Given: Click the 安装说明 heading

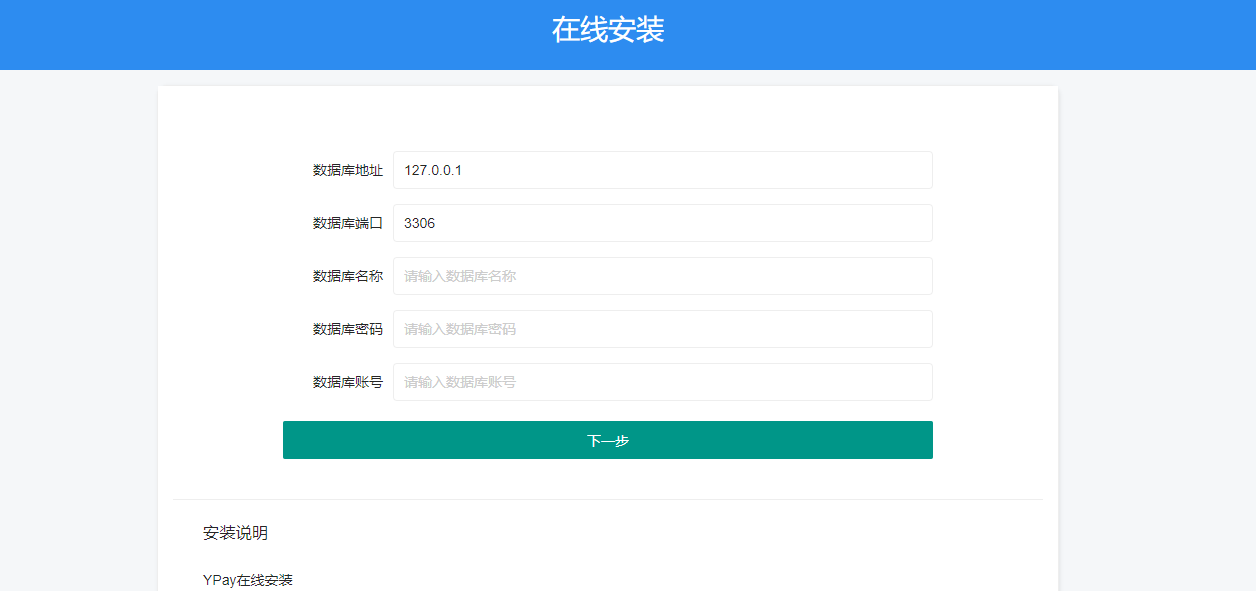Looking at the screenshot, I should pyautogui.click(x=235, y=533).
